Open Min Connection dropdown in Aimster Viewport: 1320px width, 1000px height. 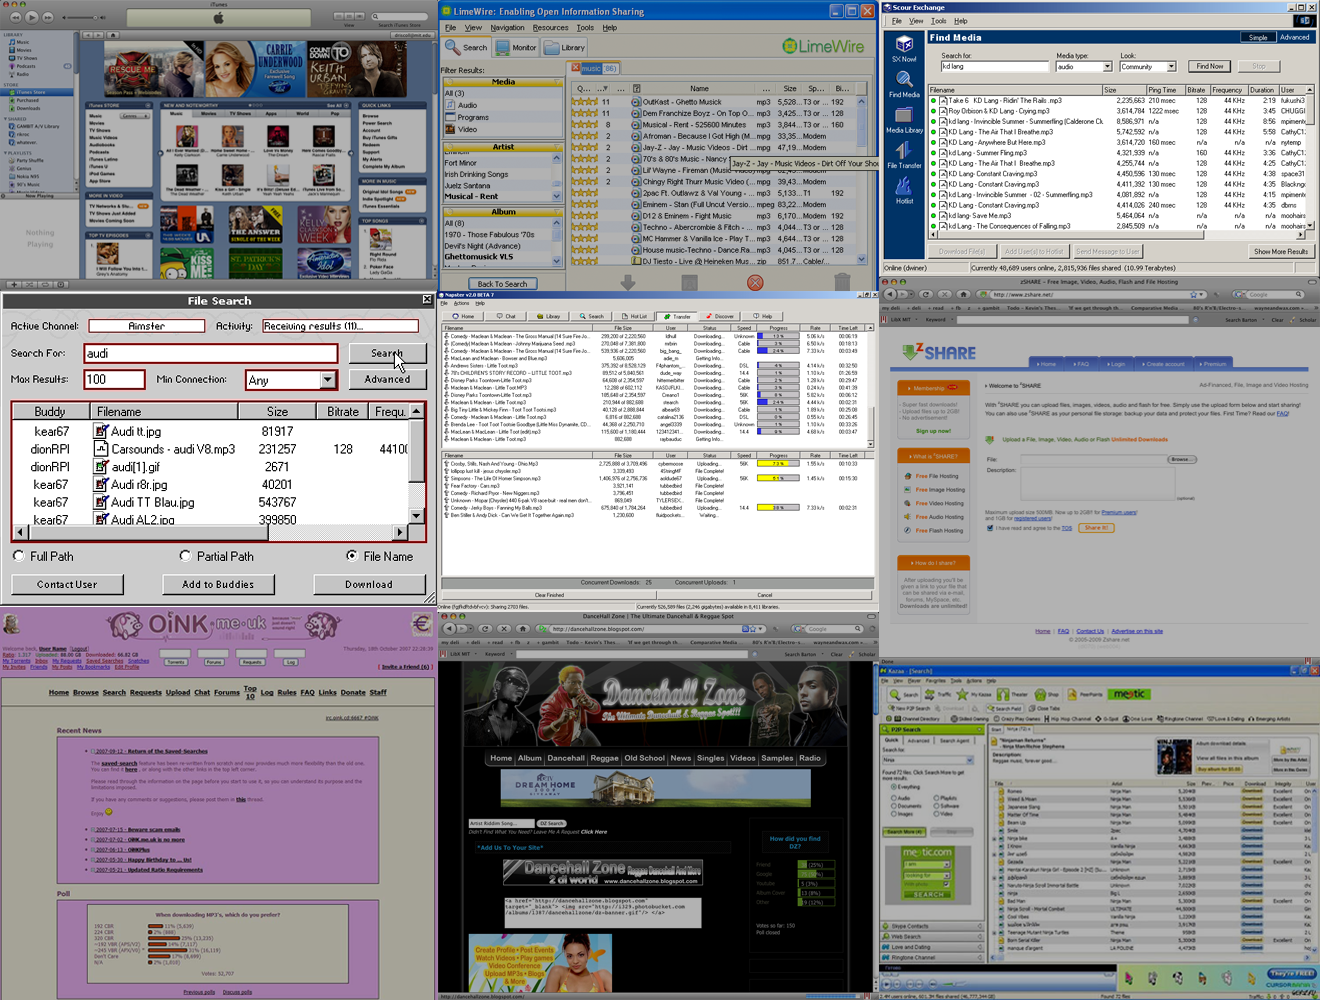pos(327,380)
